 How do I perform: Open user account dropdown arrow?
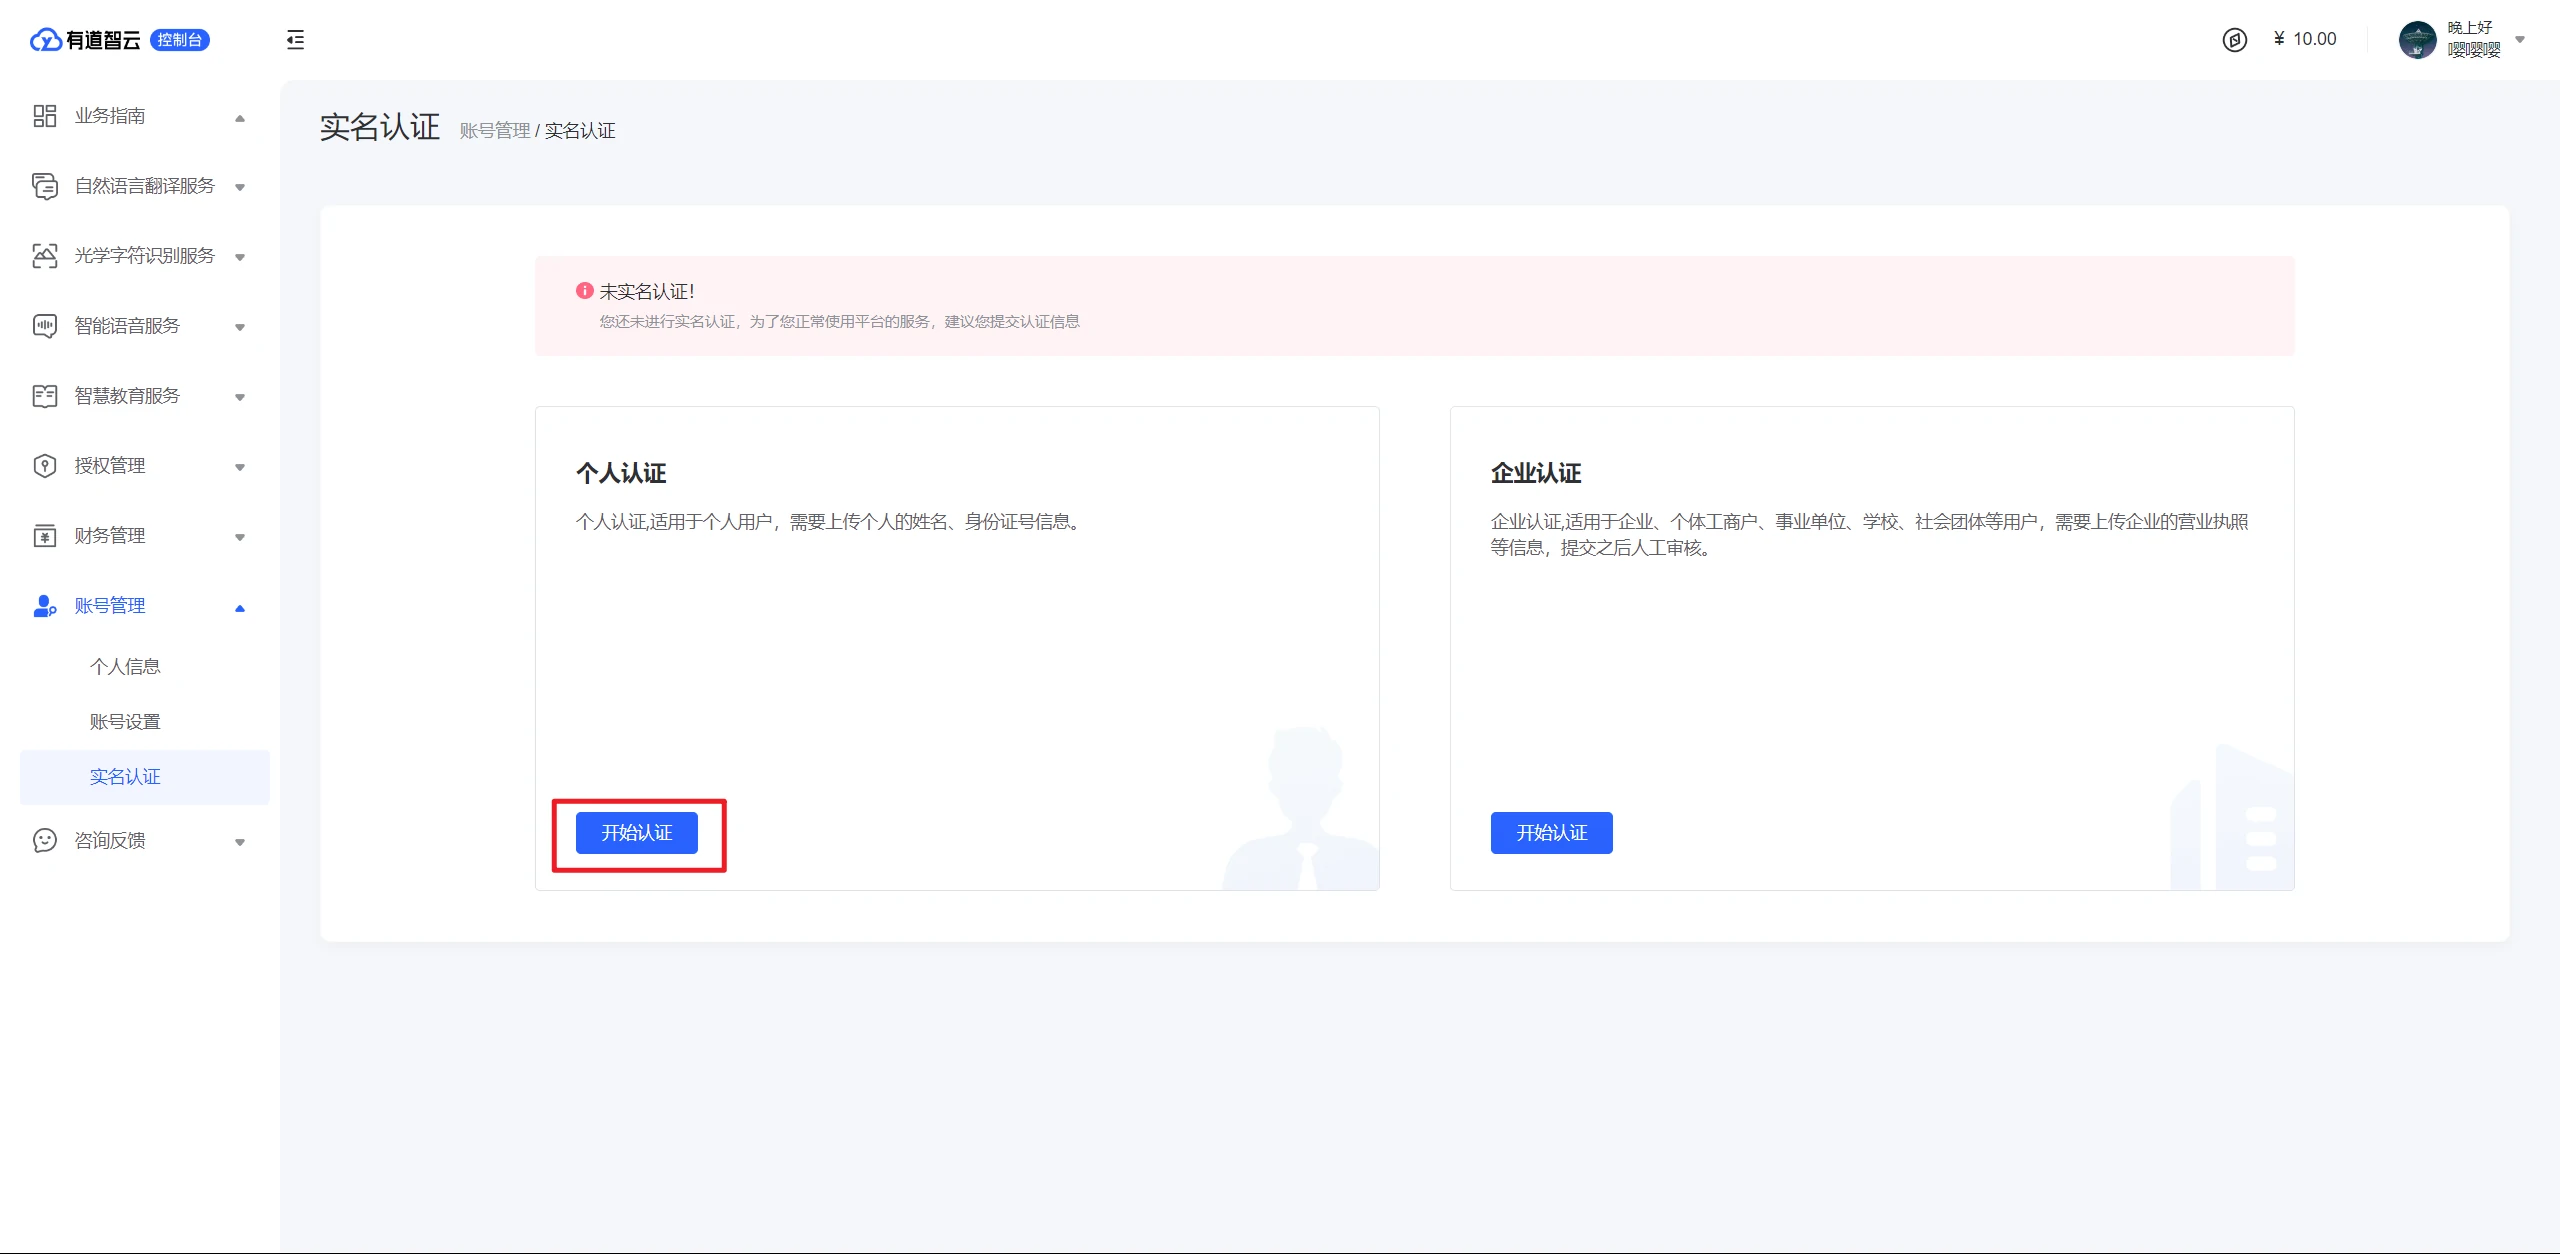click(x=2520, y=40)
